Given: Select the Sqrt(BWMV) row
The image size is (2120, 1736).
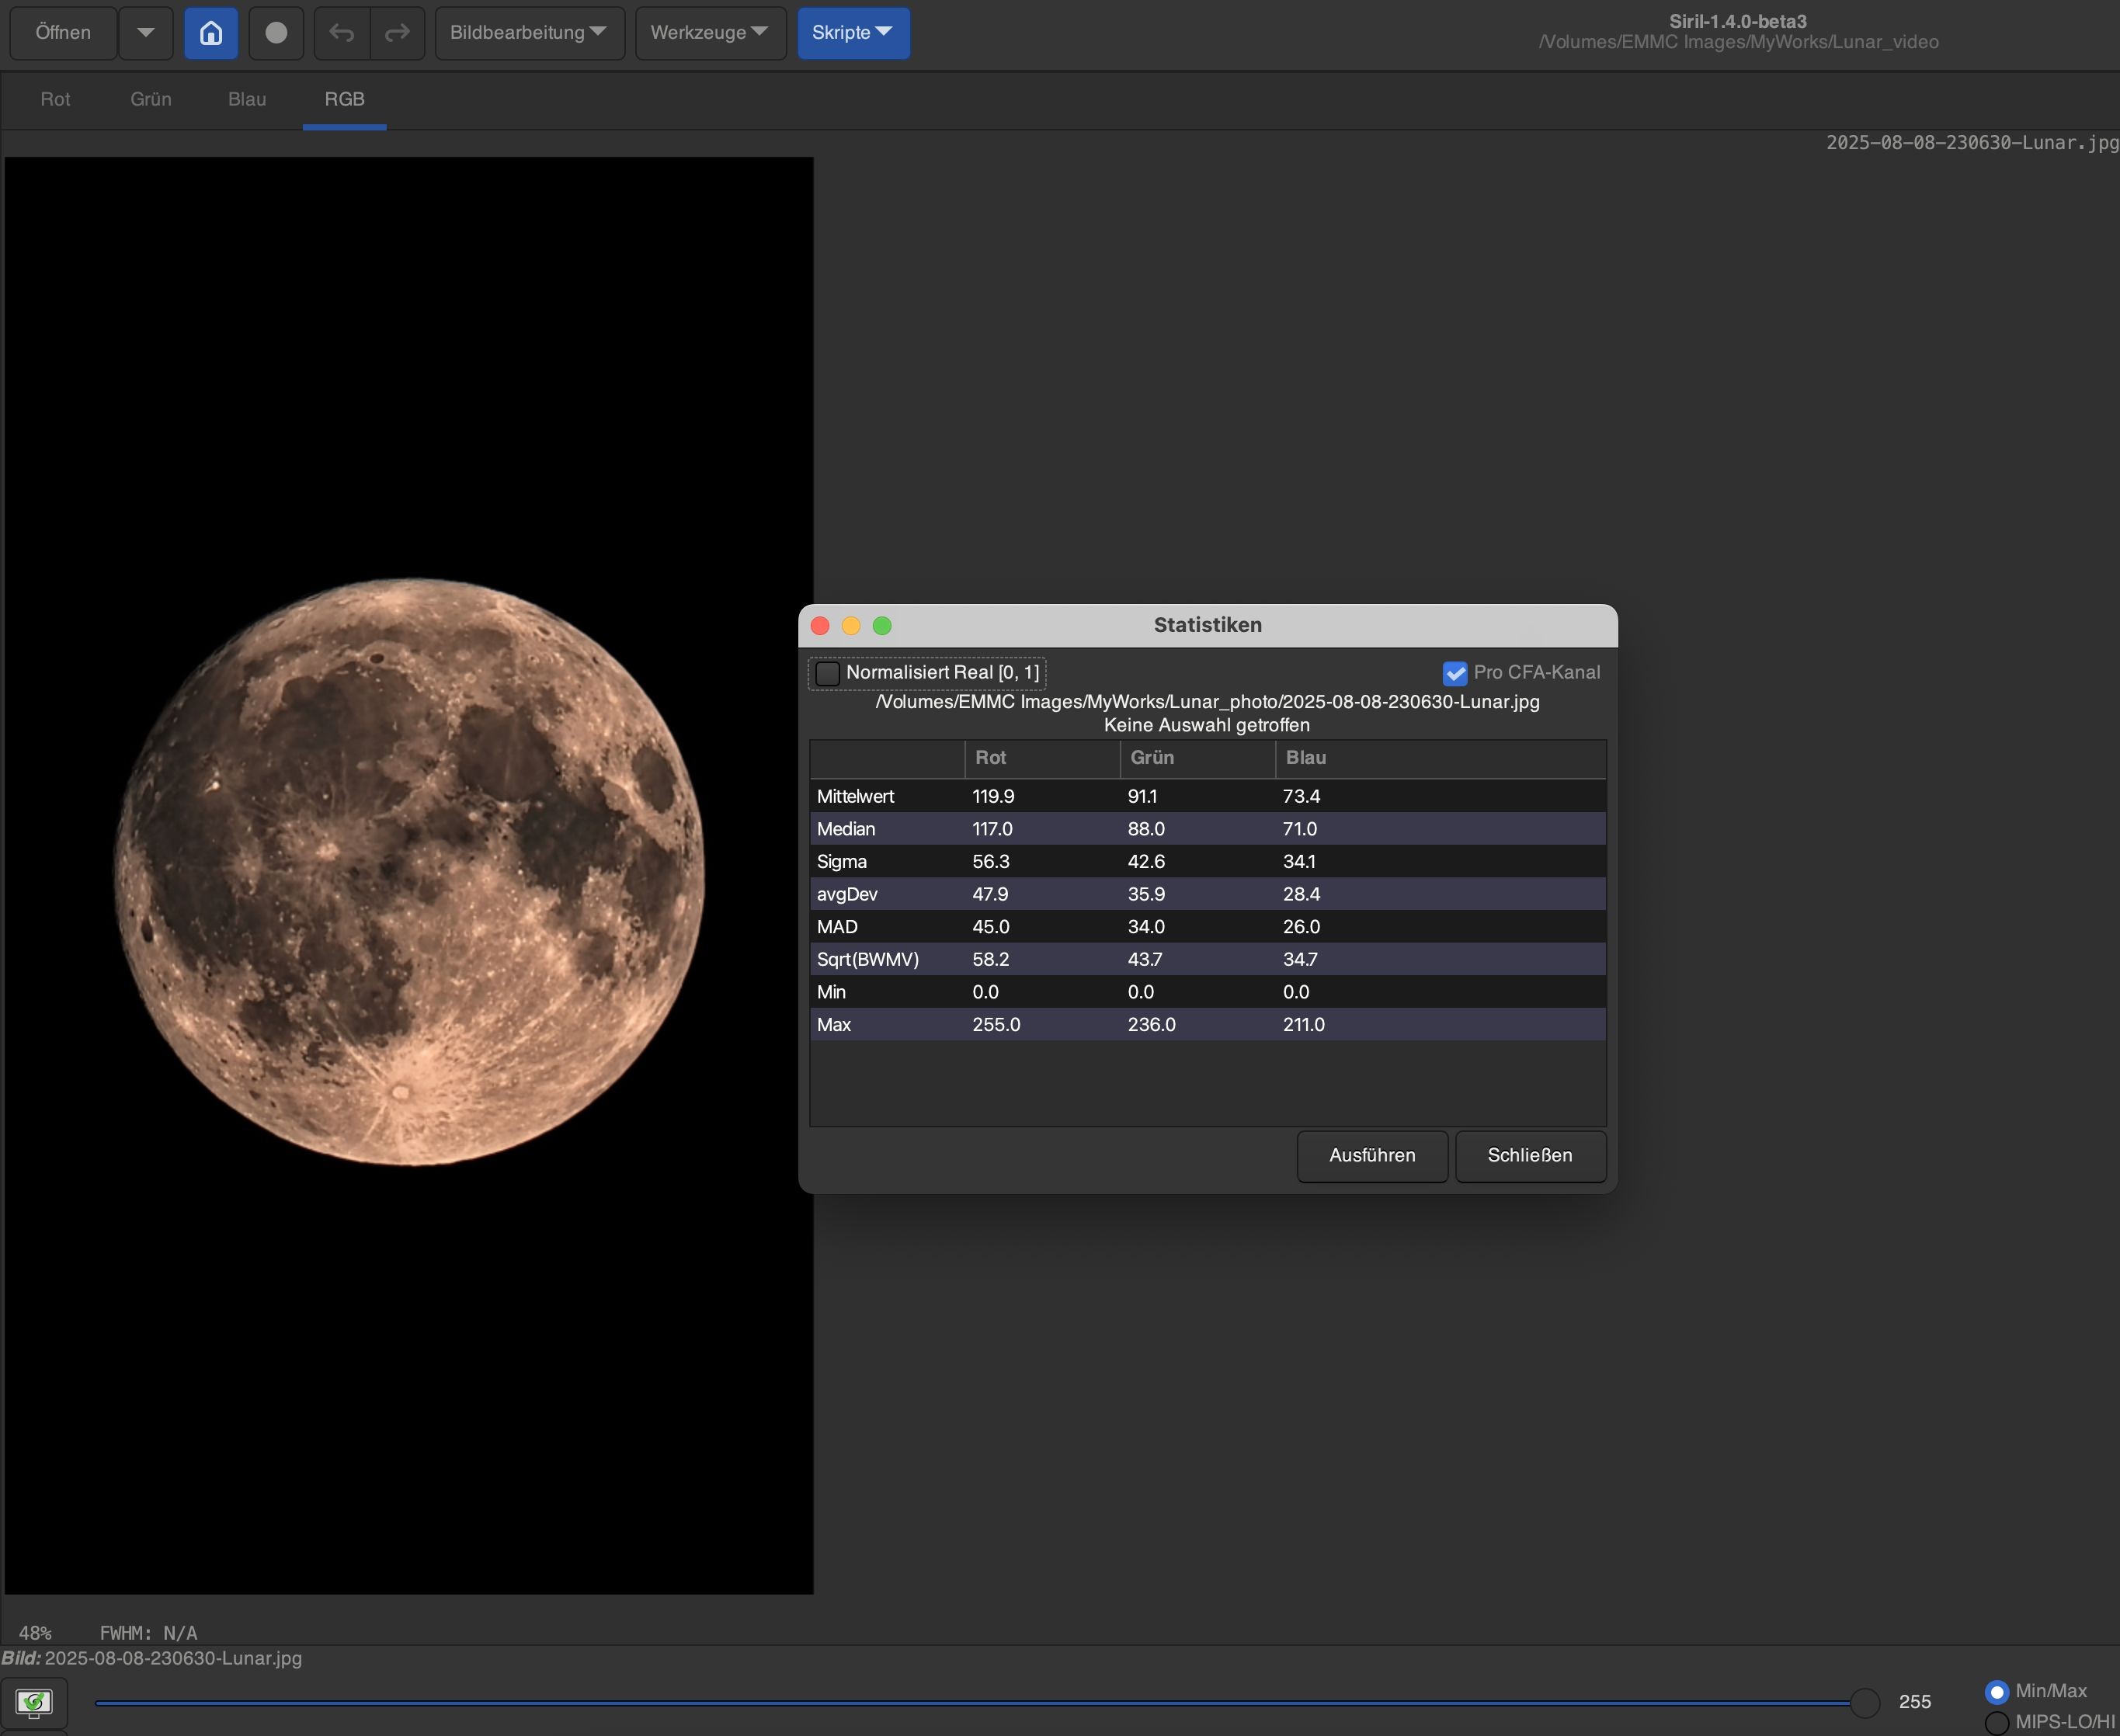Looking at the screenshot, I should [1208, 959].
